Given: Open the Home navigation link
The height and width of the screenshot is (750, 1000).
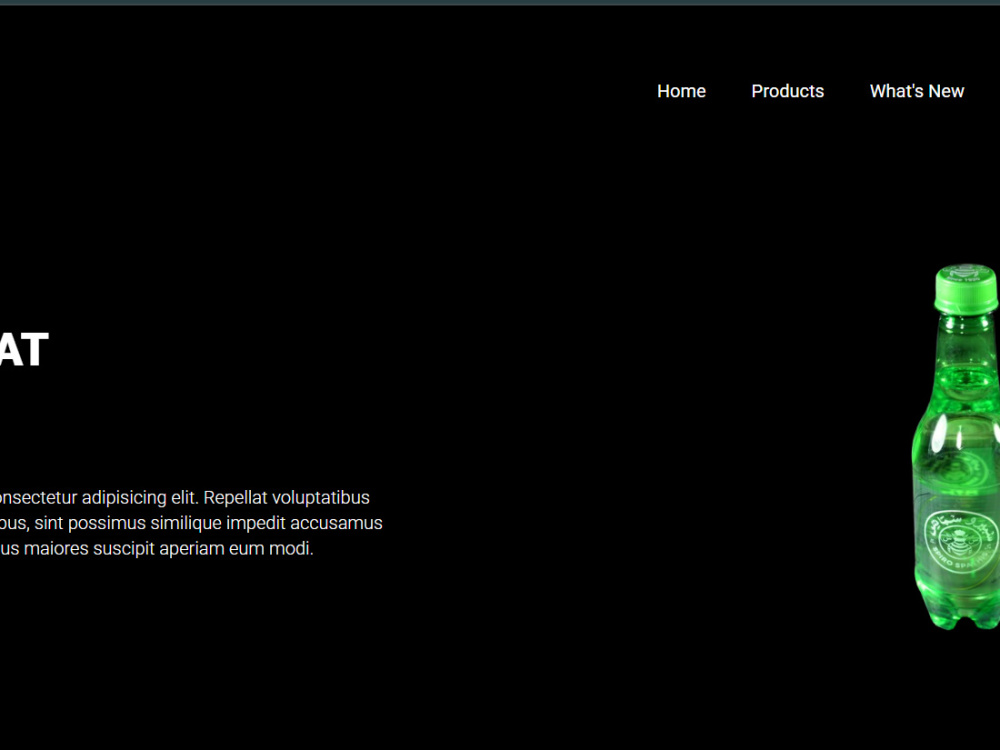Looking at the screenshot, I should point(681,91).
